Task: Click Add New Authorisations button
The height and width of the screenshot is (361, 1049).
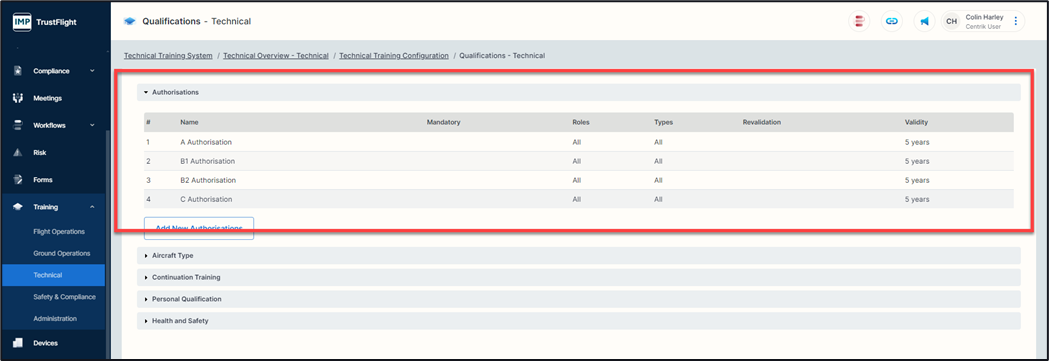Action: [199, 228]
